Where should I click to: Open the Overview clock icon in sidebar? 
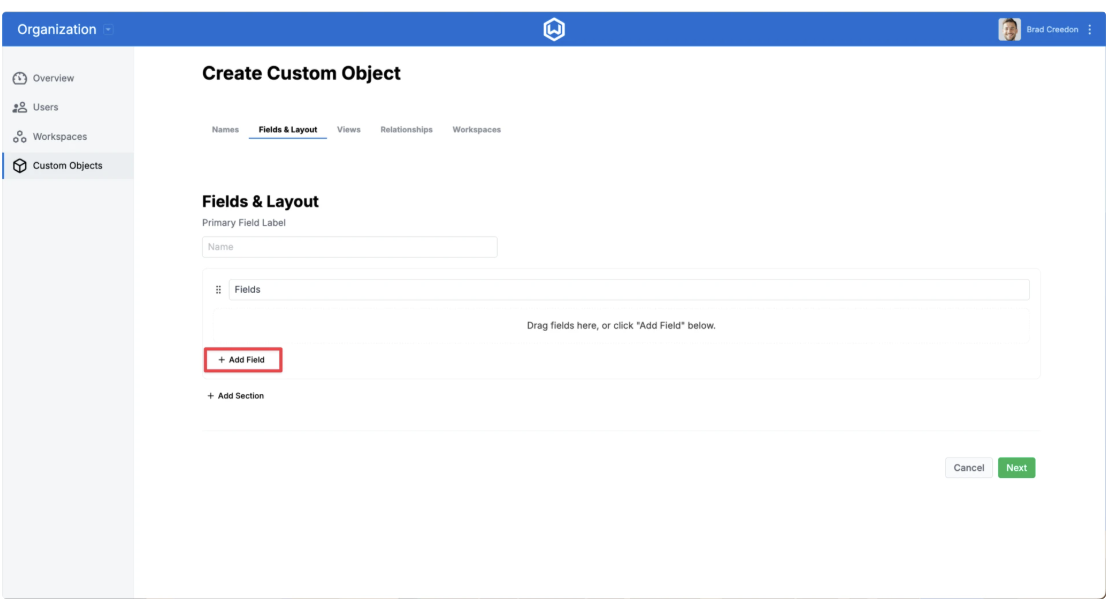pos(20,78)
